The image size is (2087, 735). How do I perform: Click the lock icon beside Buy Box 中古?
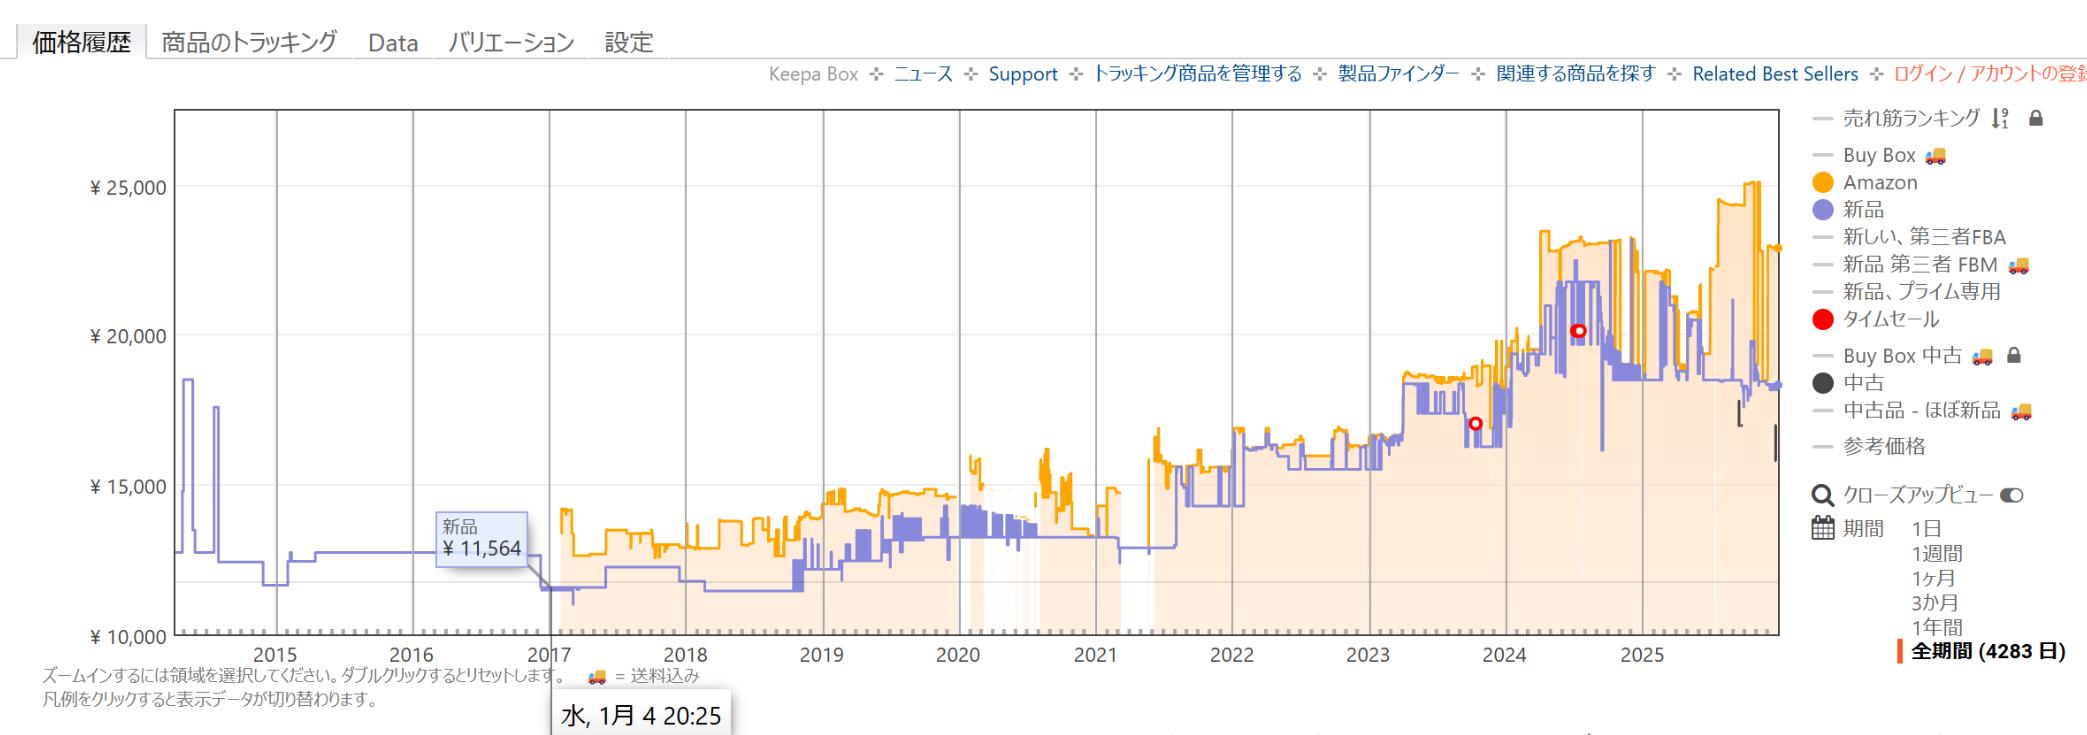tap(2014, 356)
